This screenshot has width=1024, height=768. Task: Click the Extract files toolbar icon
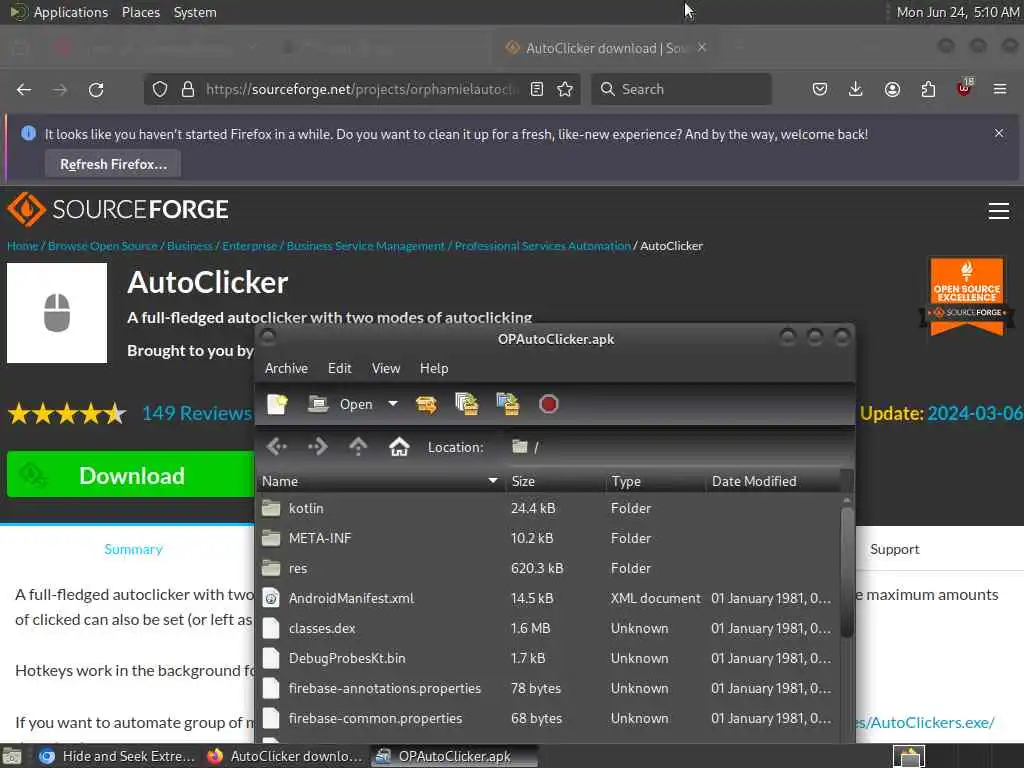[426, 404]
